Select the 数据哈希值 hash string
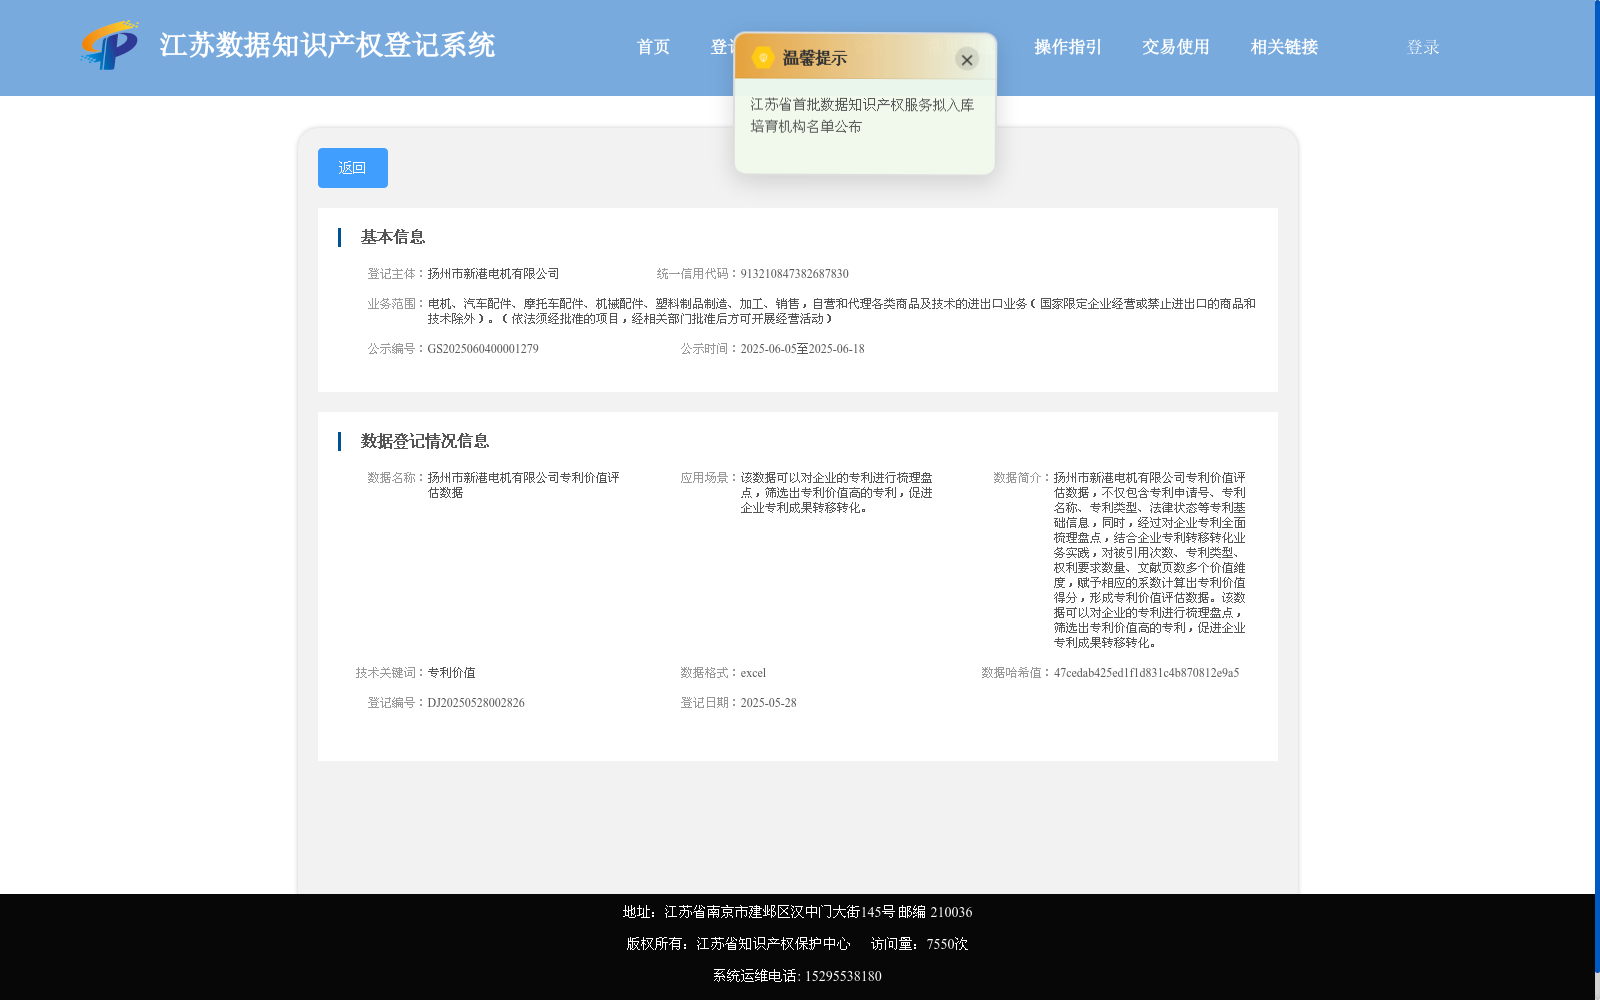1600x1000 pixels. [1146, 673]
